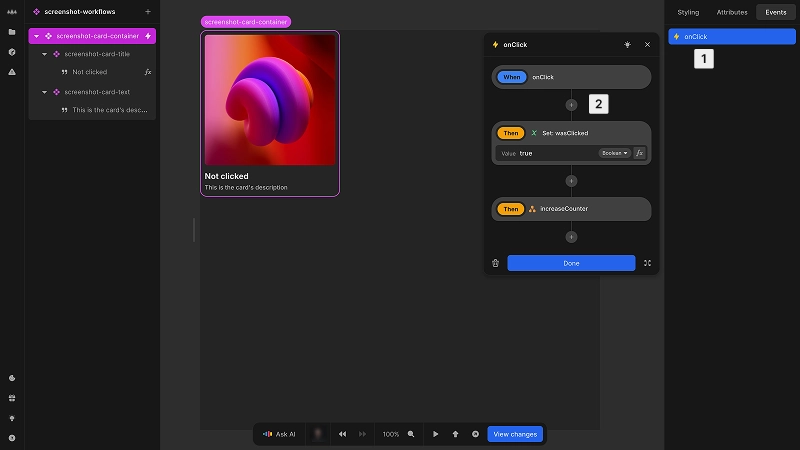The image size is (800, 450).
Task: Click the app logo at top-left corner
Action: point(12,12)
